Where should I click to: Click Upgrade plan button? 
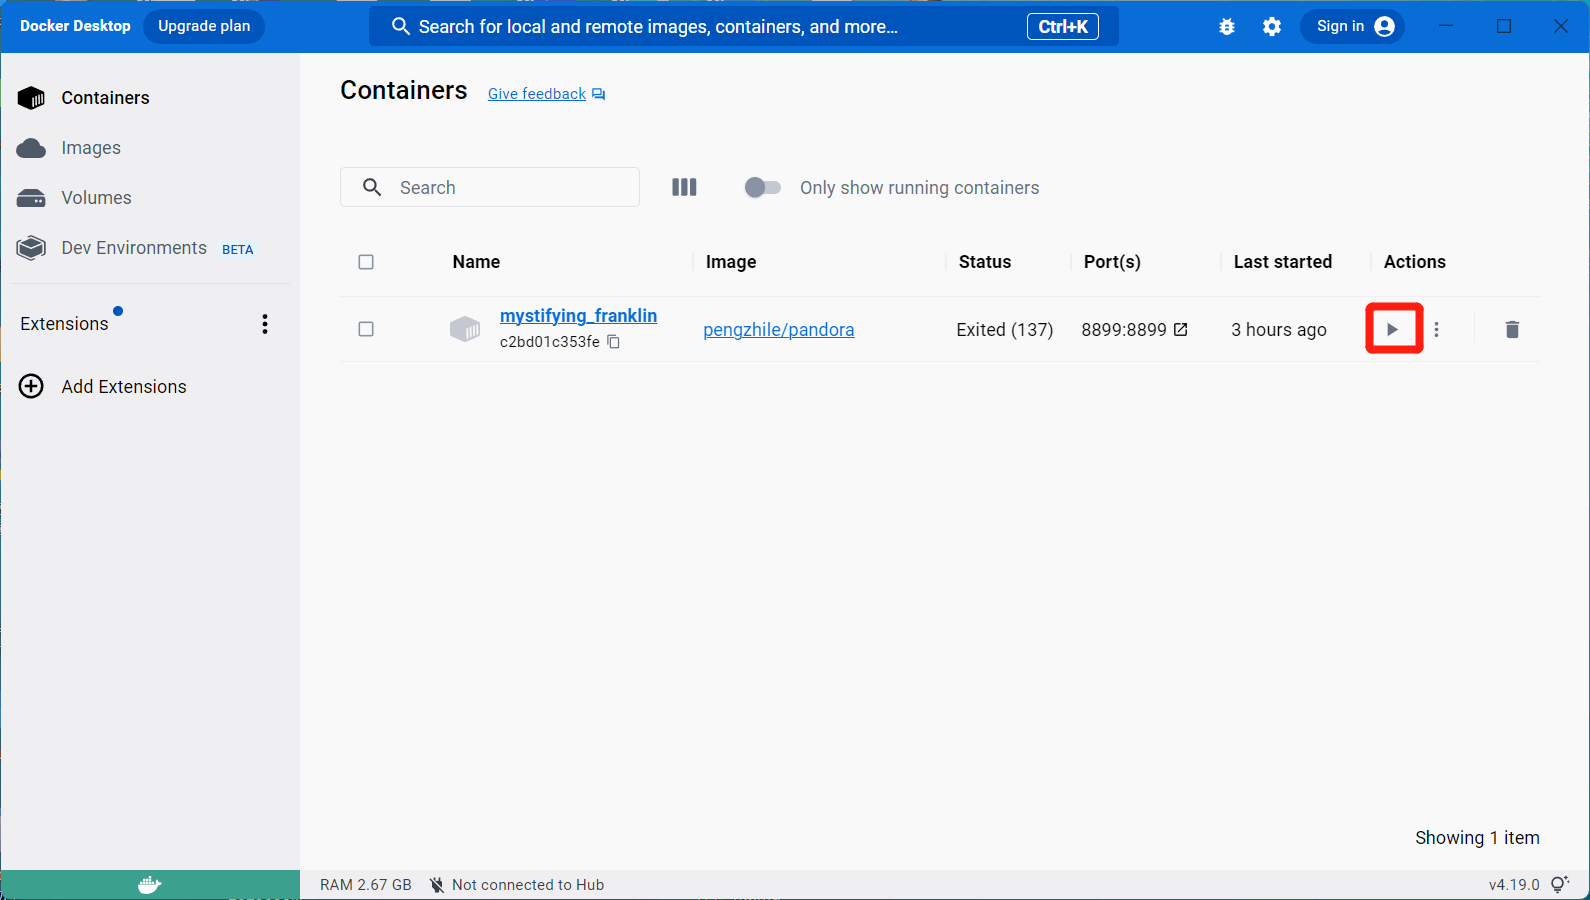[204, 26]
